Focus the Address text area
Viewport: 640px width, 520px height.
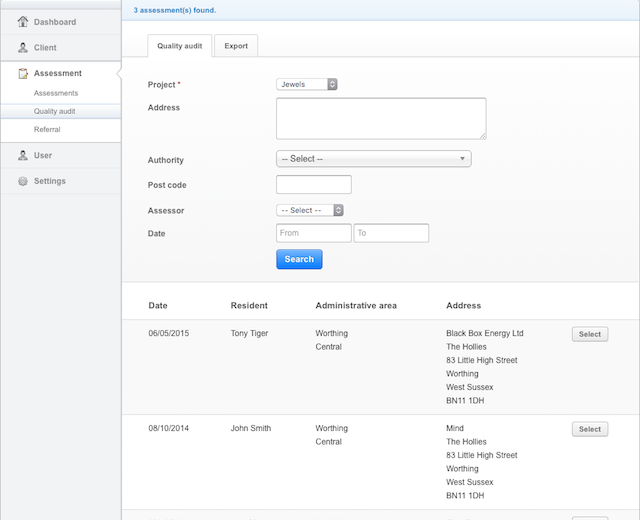(x=381, y=118)
